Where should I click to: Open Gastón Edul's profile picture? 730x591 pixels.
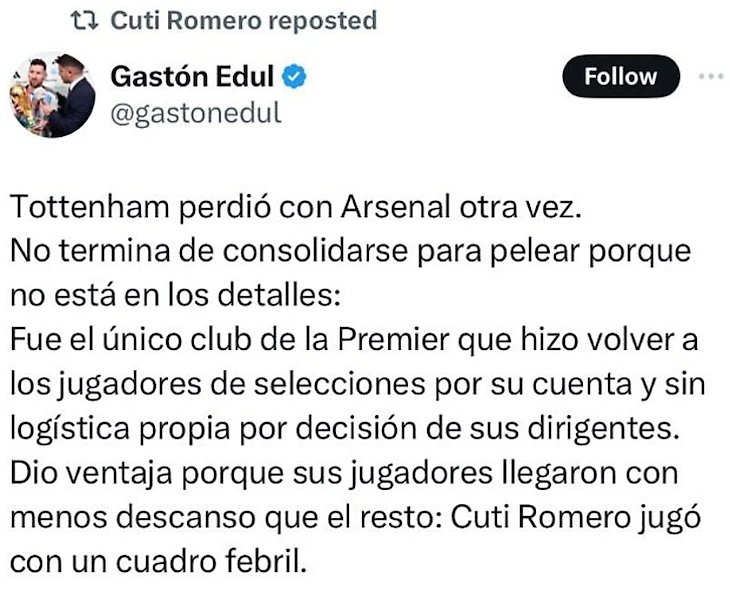[x=56, y=96]
